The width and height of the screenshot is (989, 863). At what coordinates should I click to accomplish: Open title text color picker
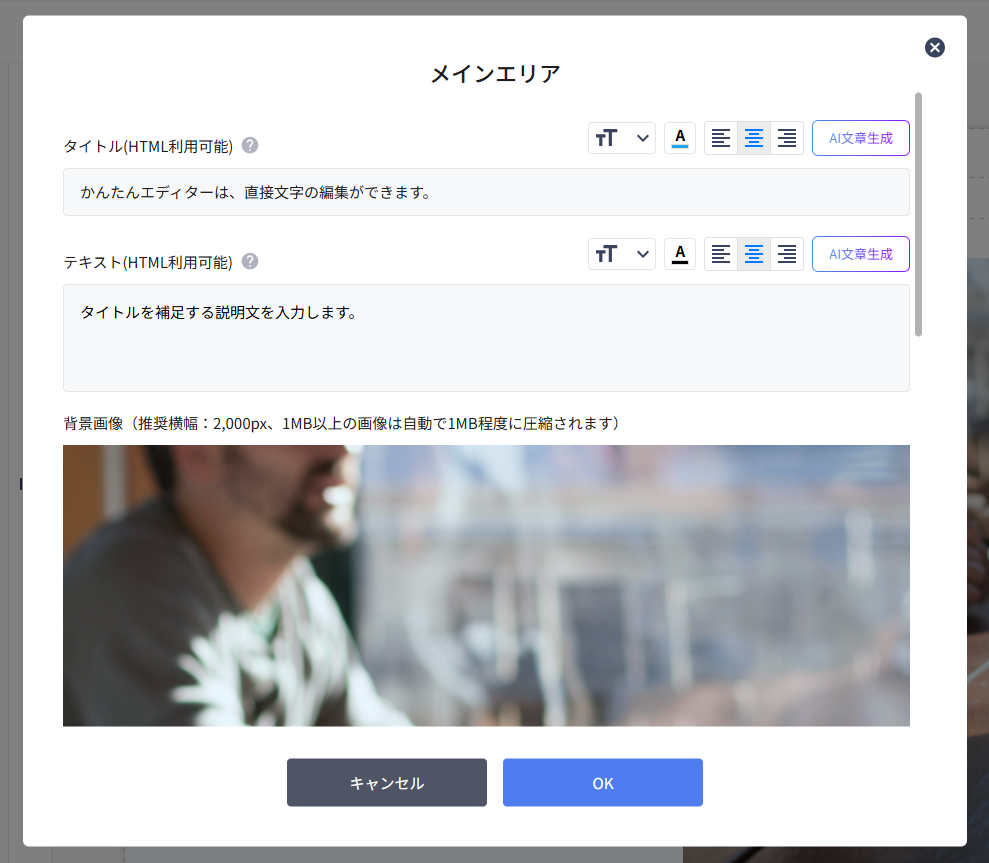680,138
